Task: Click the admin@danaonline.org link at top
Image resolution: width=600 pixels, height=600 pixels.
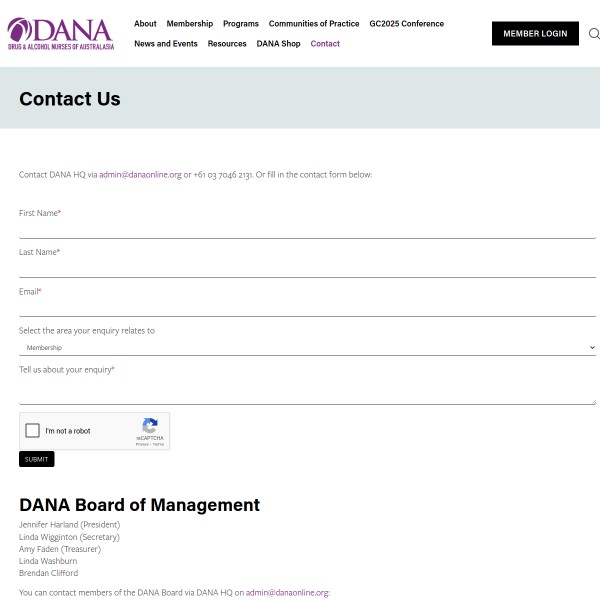Action: 140,175
